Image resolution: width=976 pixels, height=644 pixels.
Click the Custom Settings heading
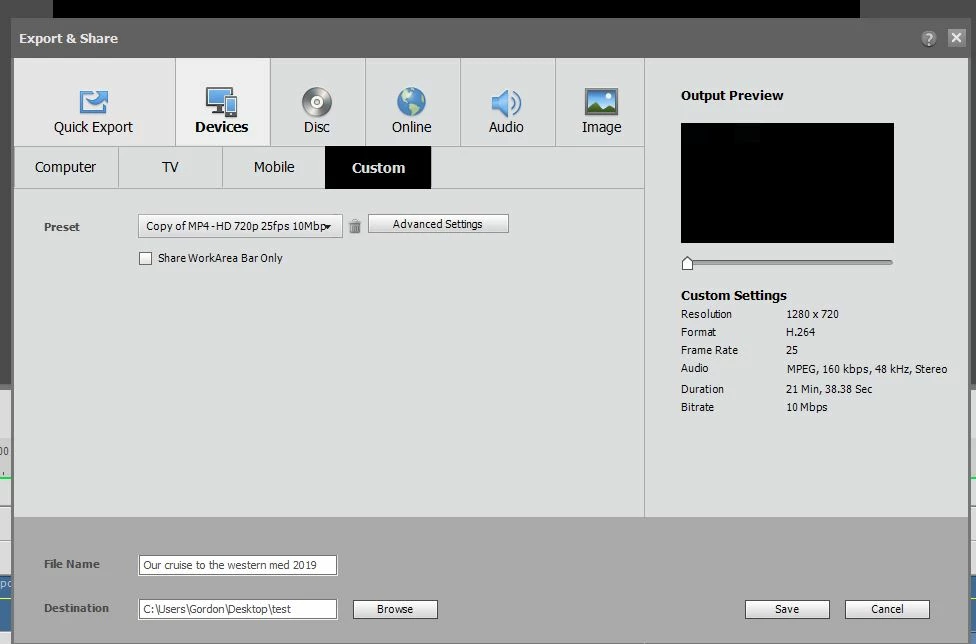[x=734, y=296]
